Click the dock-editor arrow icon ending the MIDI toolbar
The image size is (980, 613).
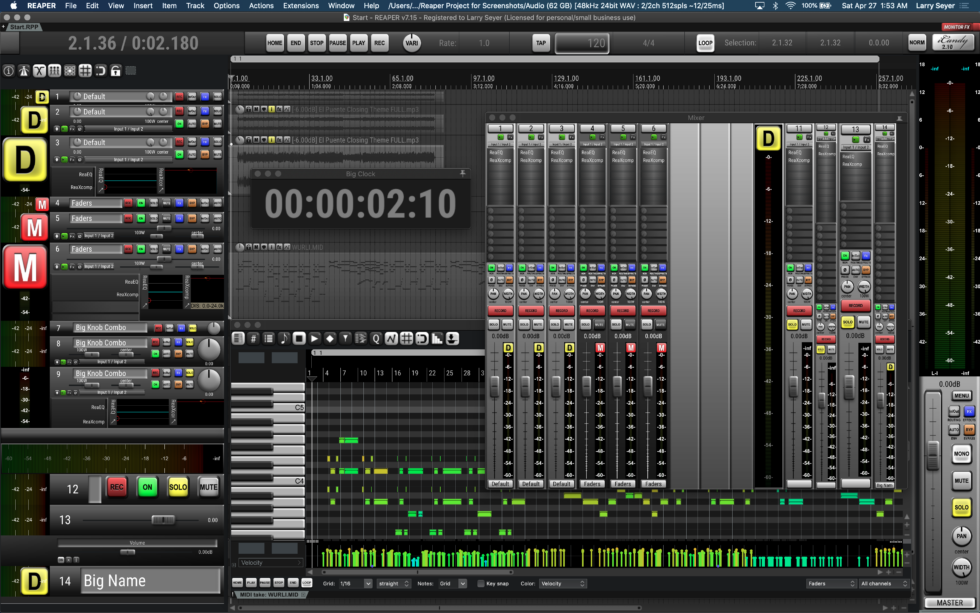pyautogui.click(x=450, y=338)
